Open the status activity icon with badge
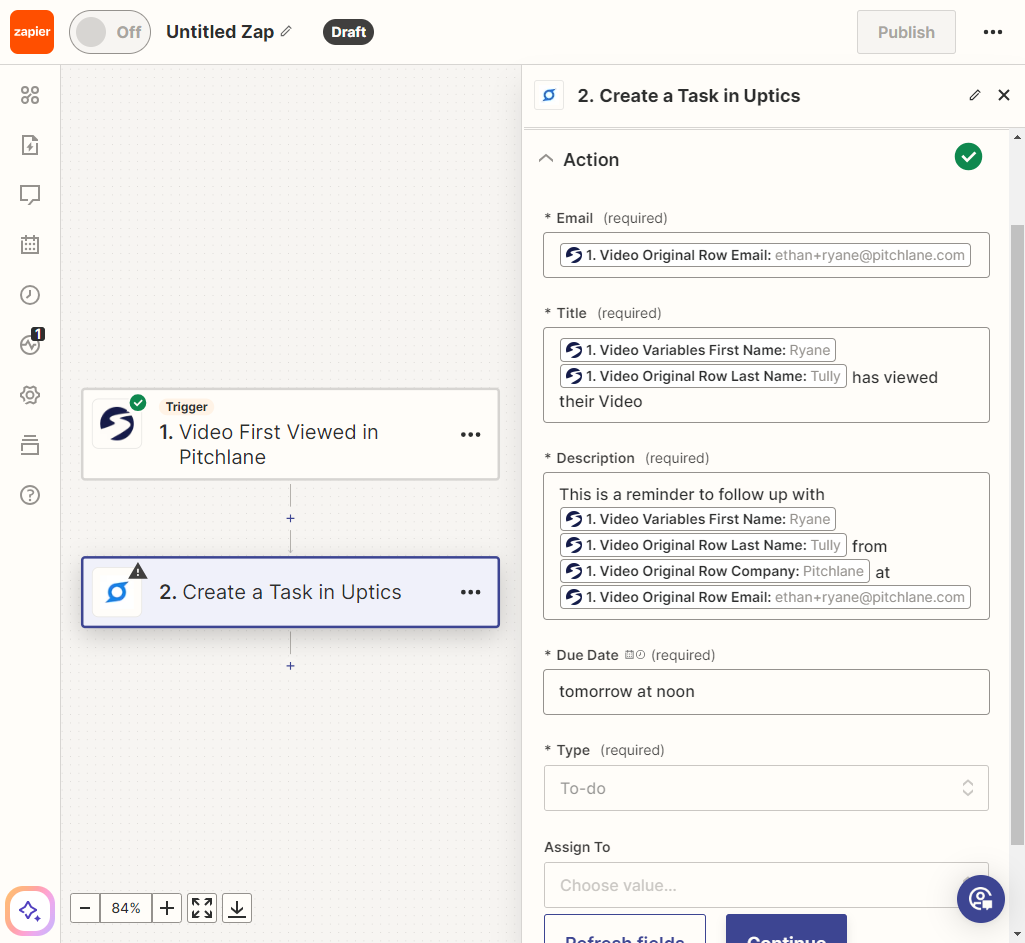Viewport: 1025px width, 943px height. [30, 344]
